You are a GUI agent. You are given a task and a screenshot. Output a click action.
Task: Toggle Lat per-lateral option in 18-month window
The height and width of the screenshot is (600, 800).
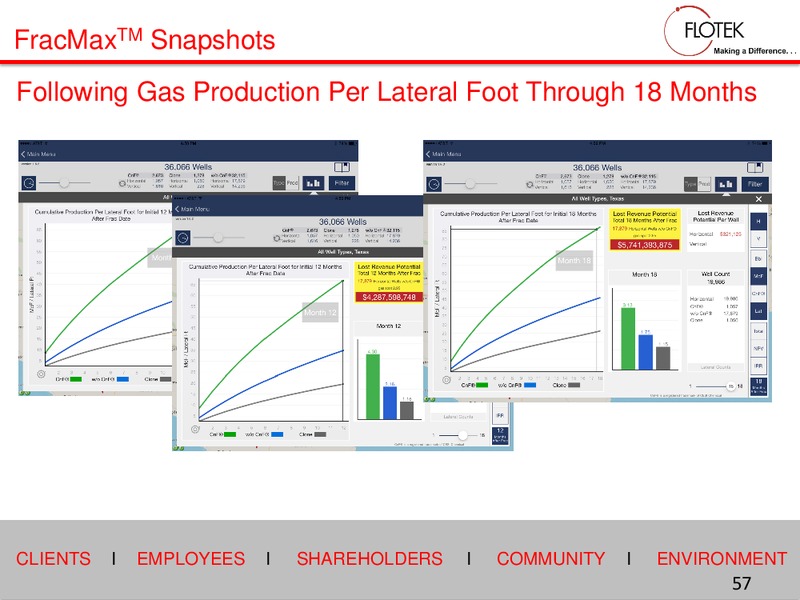pos(758,311)
